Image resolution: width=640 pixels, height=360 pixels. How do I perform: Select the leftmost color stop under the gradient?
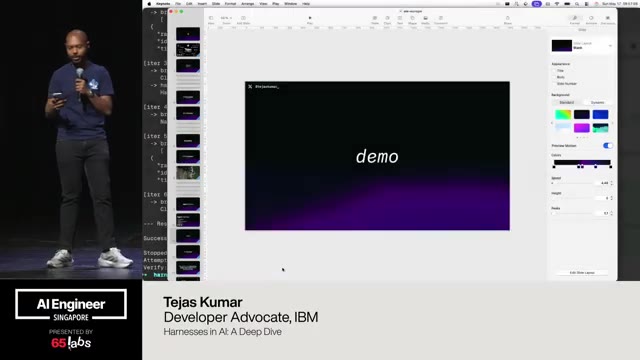[554, 167]
